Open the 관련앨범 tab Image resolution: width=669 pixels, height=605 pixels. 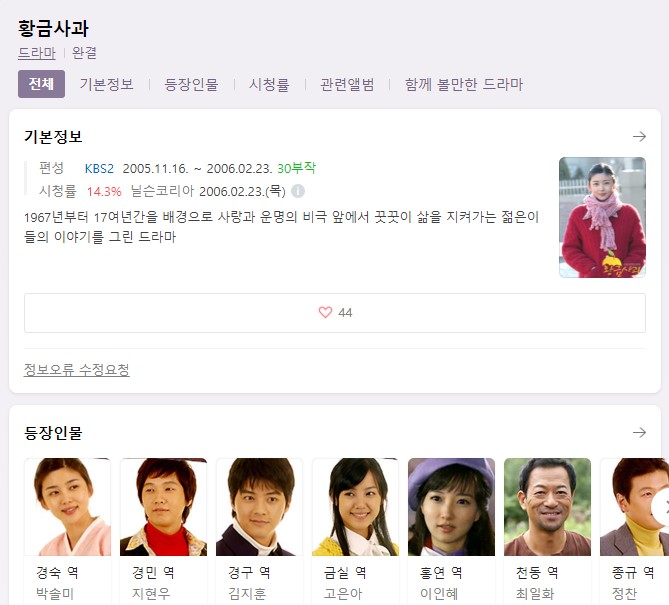point(347,84)
